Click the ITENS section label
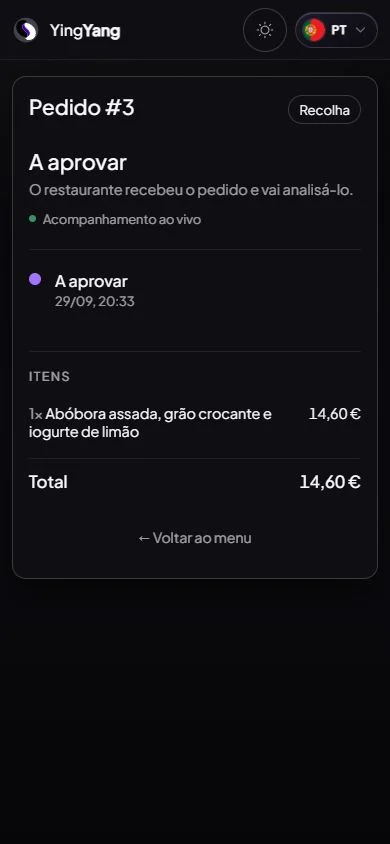390x844 pixels. click(49, 376)
